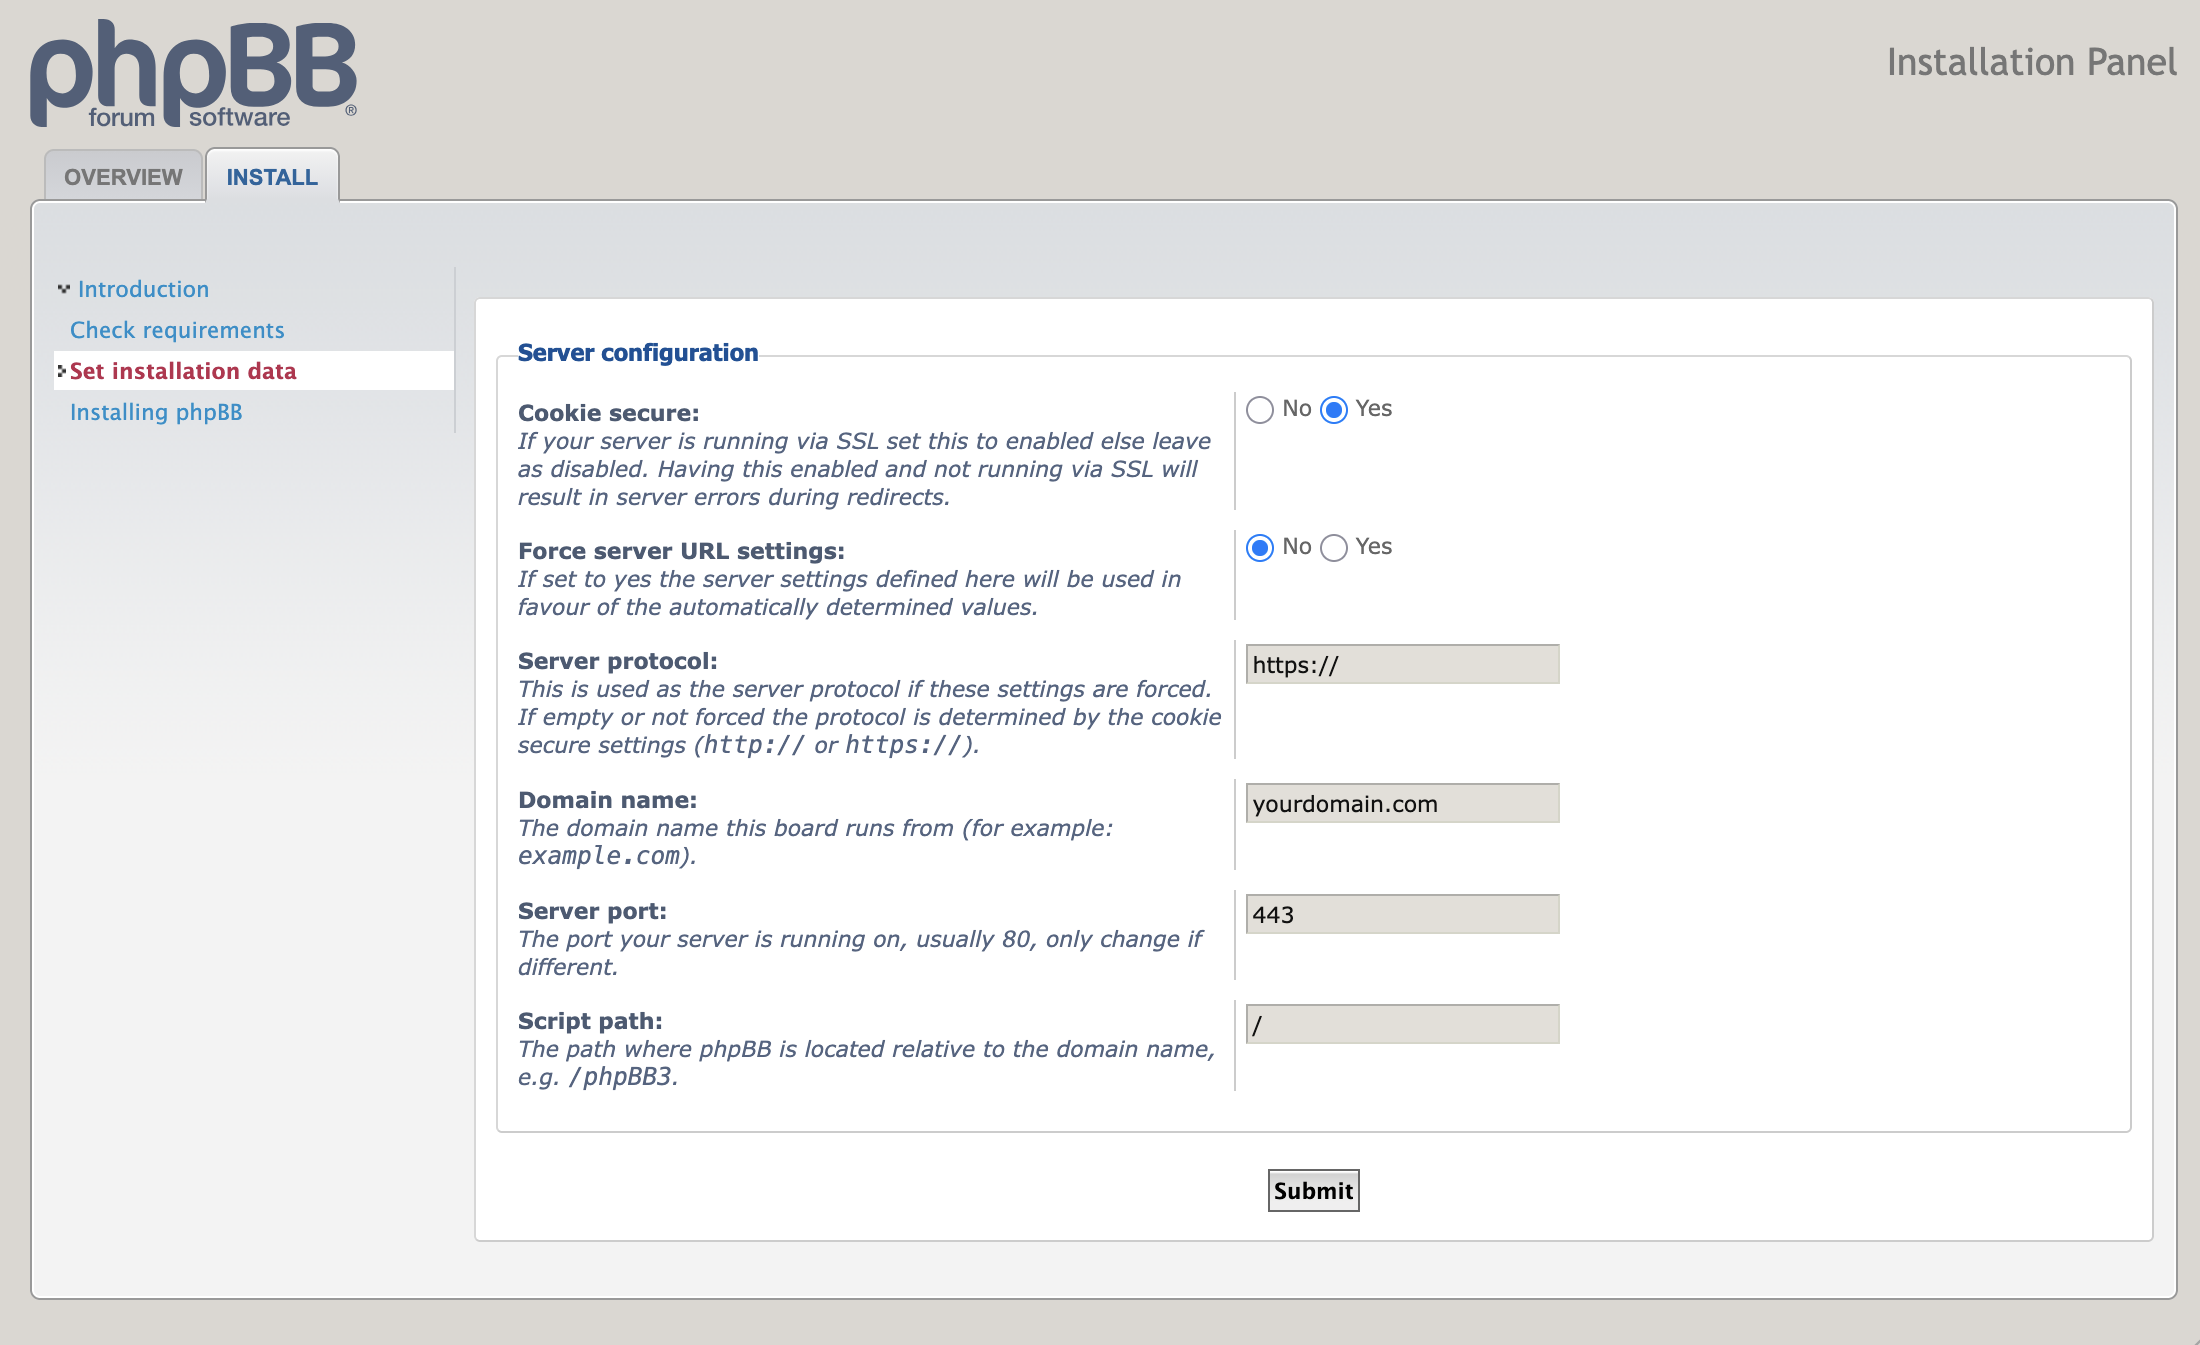
Task: Select No for Force server URL settings
Action: click(x=1260, y=548)
